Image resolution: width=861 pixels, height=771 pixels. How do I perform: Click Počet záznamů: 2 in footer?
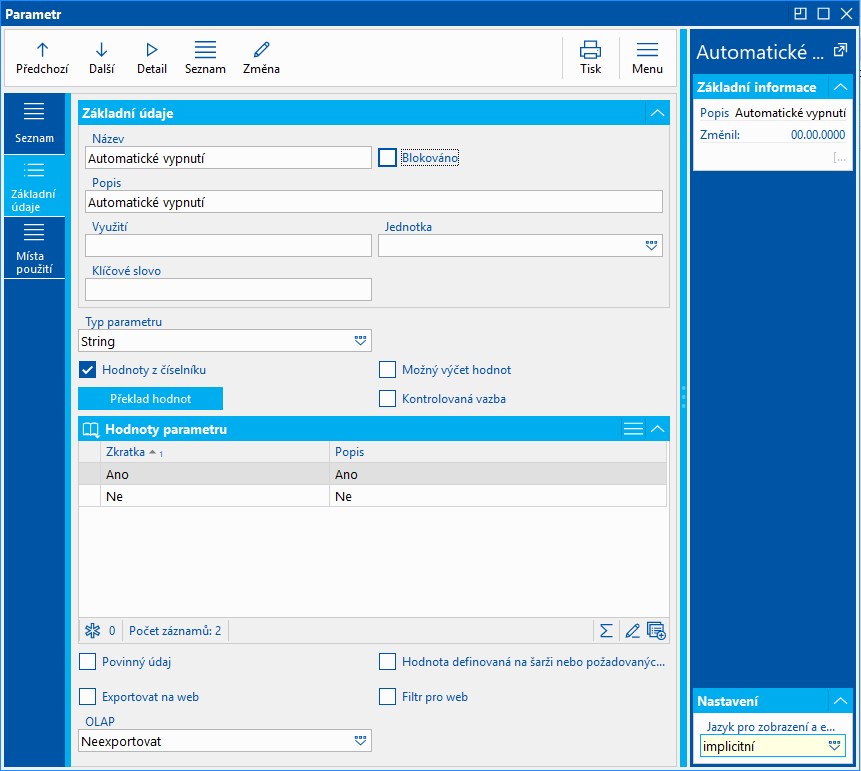(x=175, y=630)
